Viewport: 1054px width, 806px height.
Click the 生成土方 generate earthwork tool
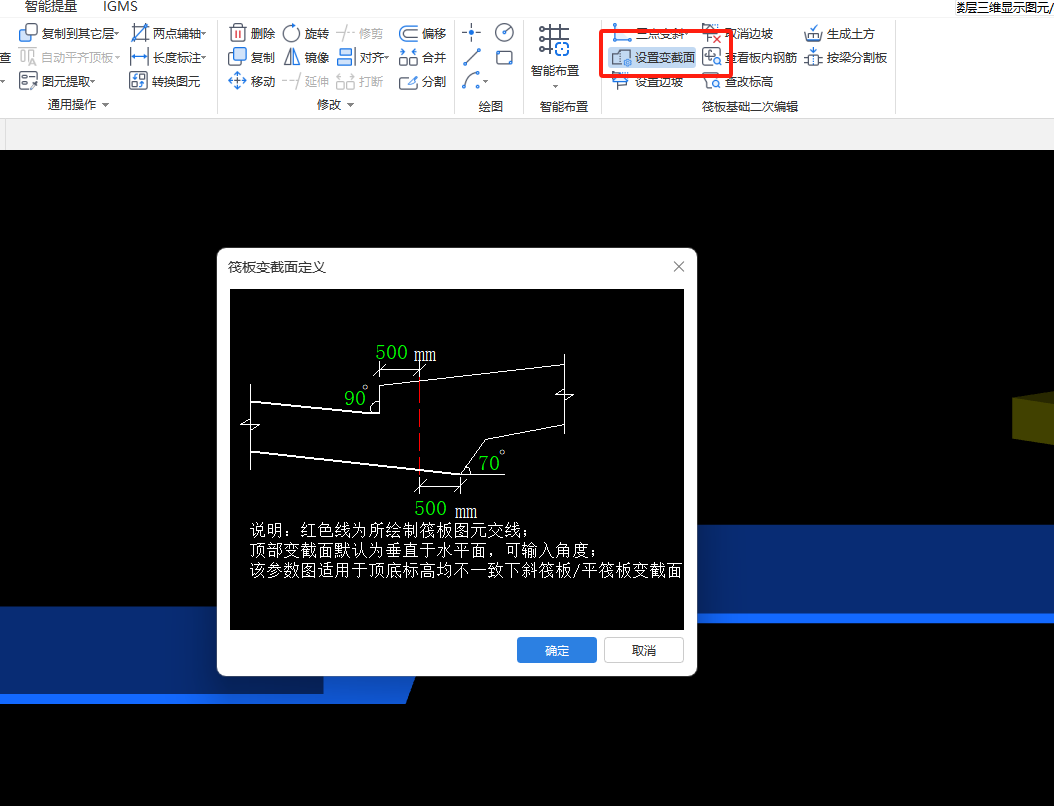coord(840,33)
